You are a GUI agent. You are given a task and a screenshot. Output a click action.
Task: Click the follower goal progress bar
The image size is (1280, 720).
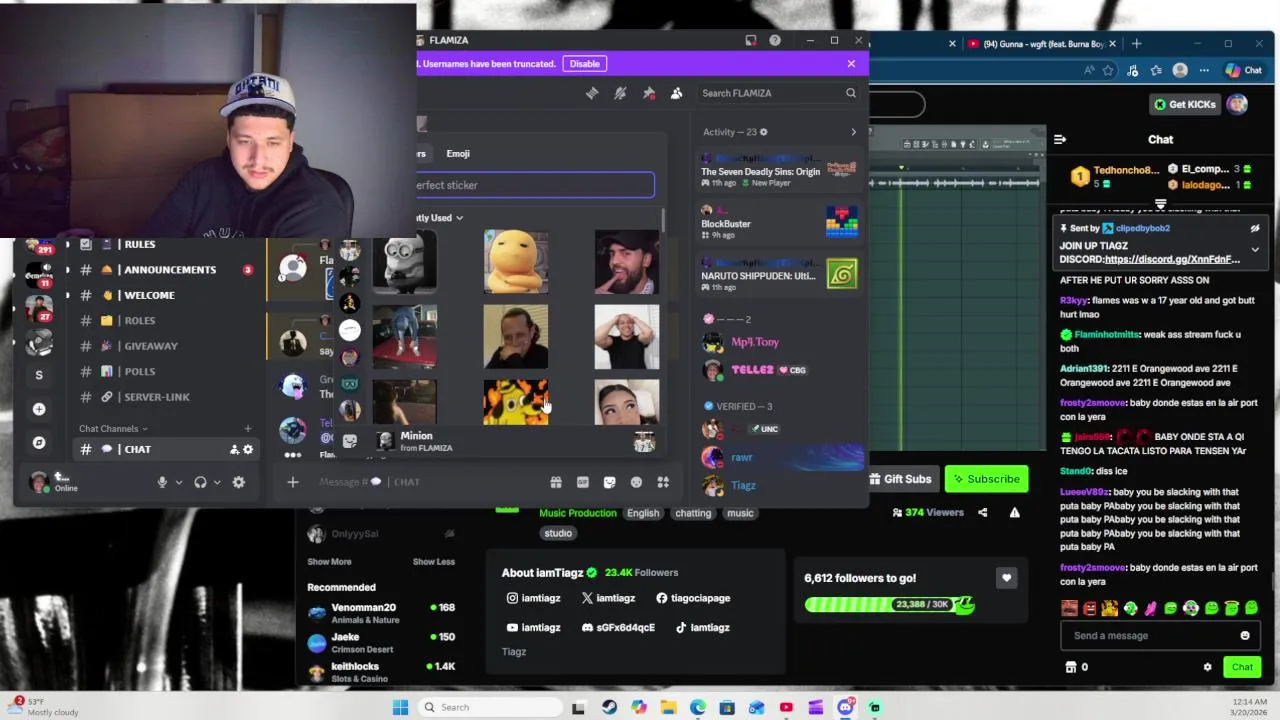point(889,605)
